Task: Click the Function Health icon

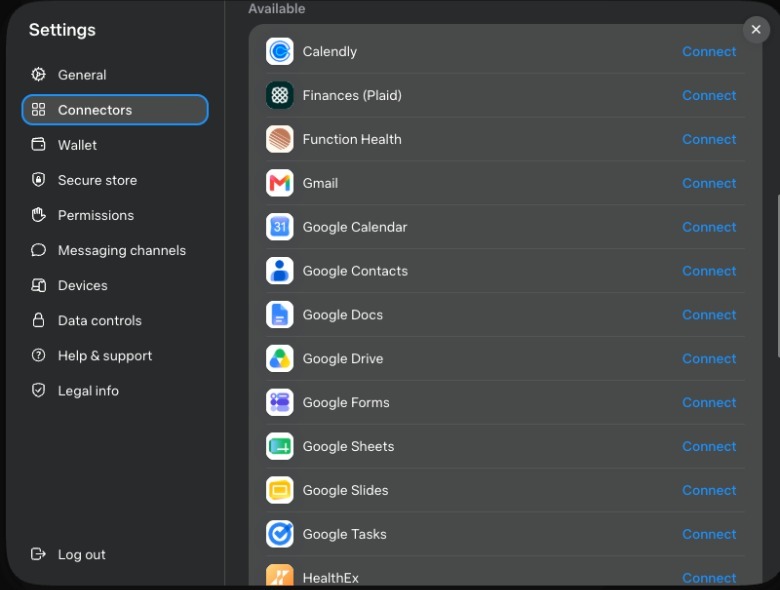Action: click(x=280, y=139)
